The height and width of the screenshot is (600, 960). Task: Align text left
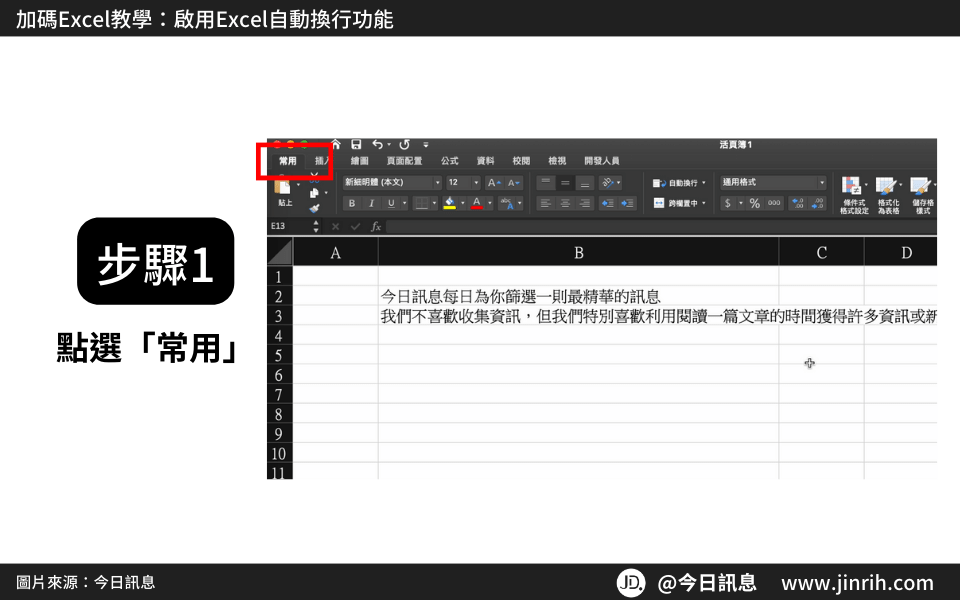coord(546,203)
